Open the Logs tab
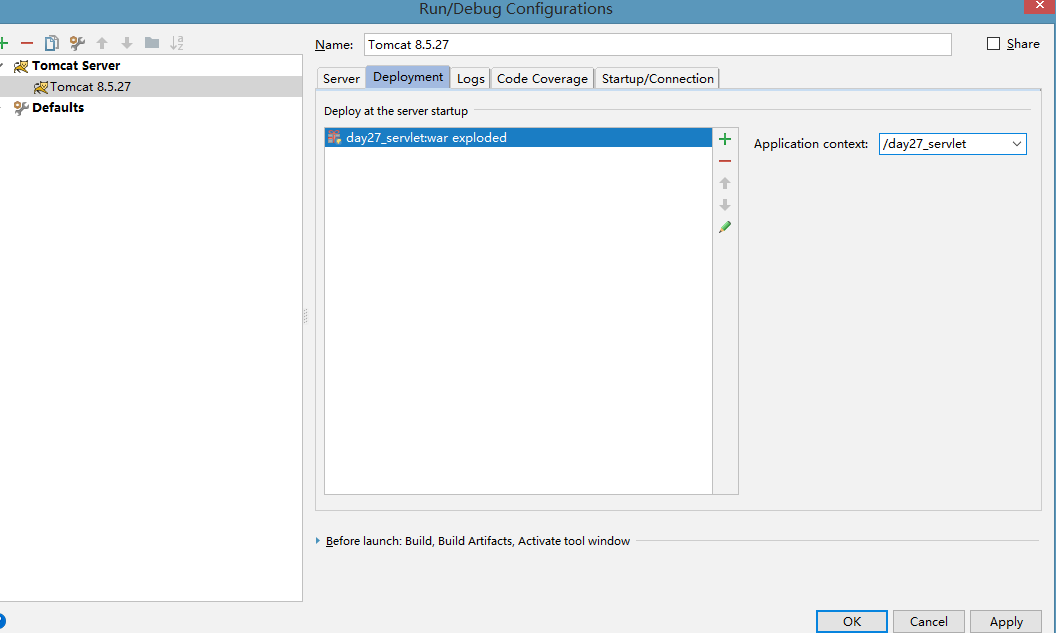1056x633 pixels. [470, 78]
